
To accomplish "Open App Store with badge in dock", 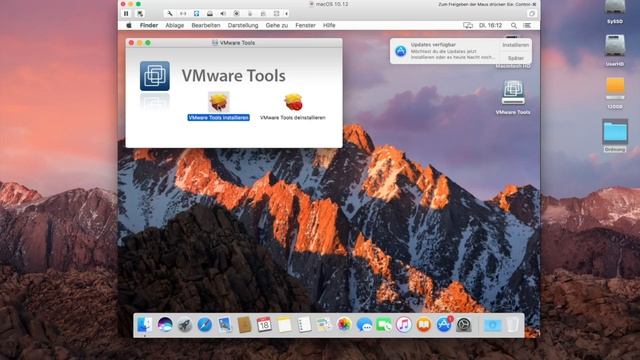I will (444, 325).
